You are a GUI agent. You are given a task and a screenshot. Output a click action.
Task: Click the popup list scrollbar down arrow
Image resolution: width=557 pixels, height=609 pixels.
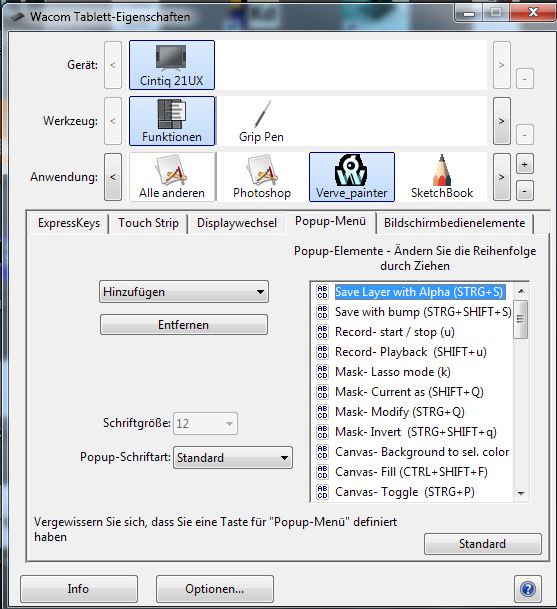pyautogui.click(x=521, y=493)
